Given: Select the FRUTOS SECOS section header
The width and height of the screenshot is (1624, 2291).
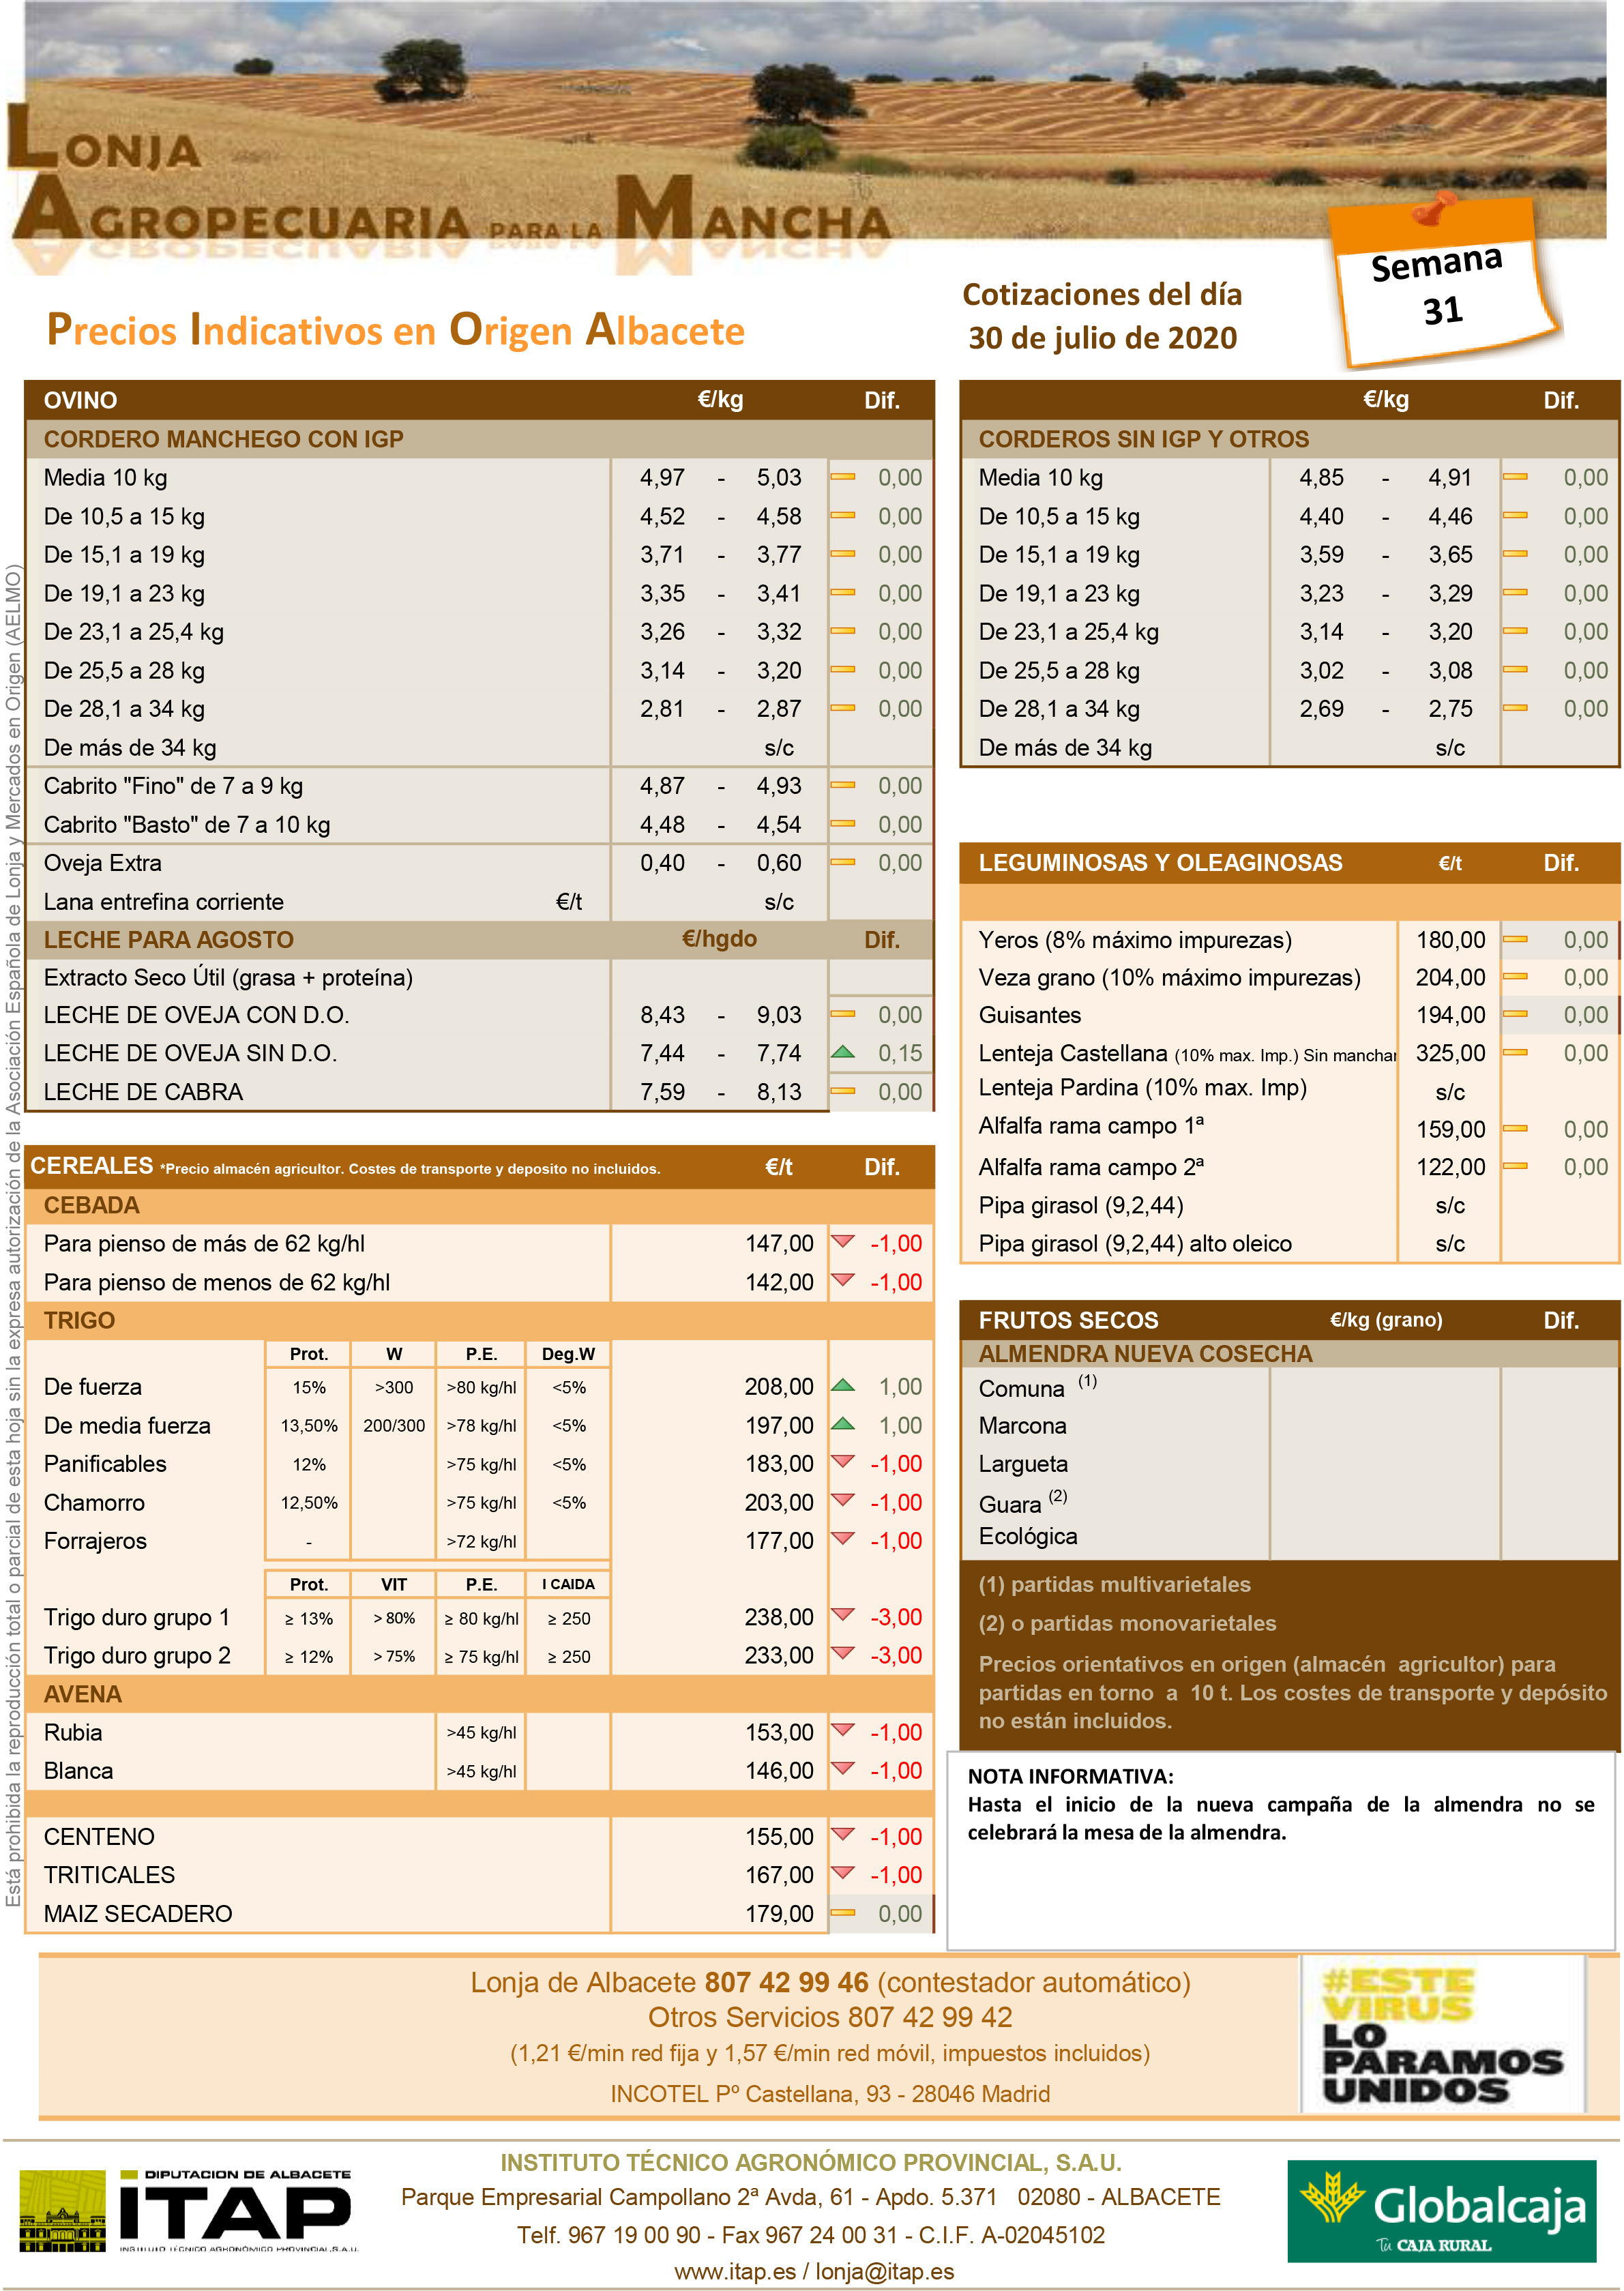Looking at the screenshot, I should click(x=1289, y=1320).
